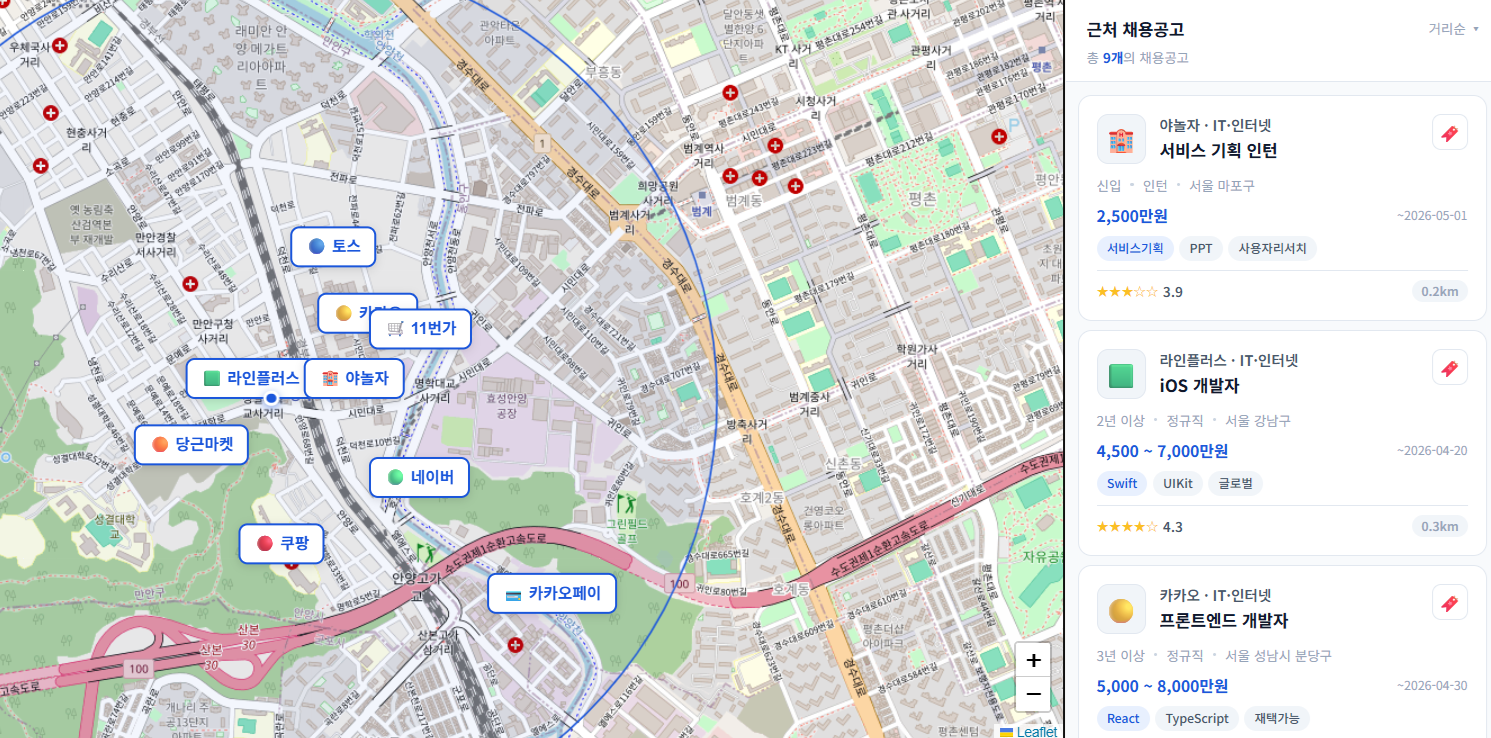Viewport: 1491px width, 738px height.
Task: Zoom out on the map
Action: (1033, 694)
